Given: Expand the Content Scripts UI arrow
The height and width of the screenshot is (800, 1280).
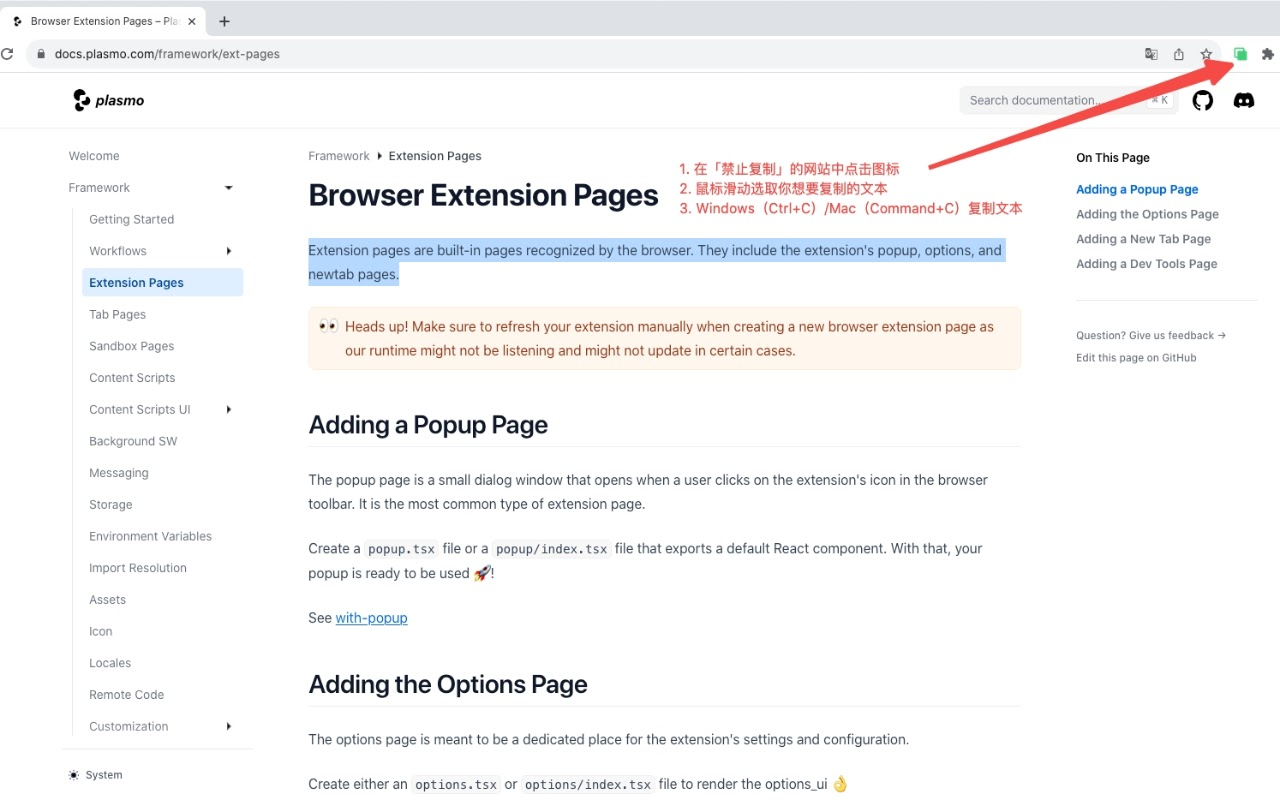Looking at the screenshot, I should tap(228, 410).
